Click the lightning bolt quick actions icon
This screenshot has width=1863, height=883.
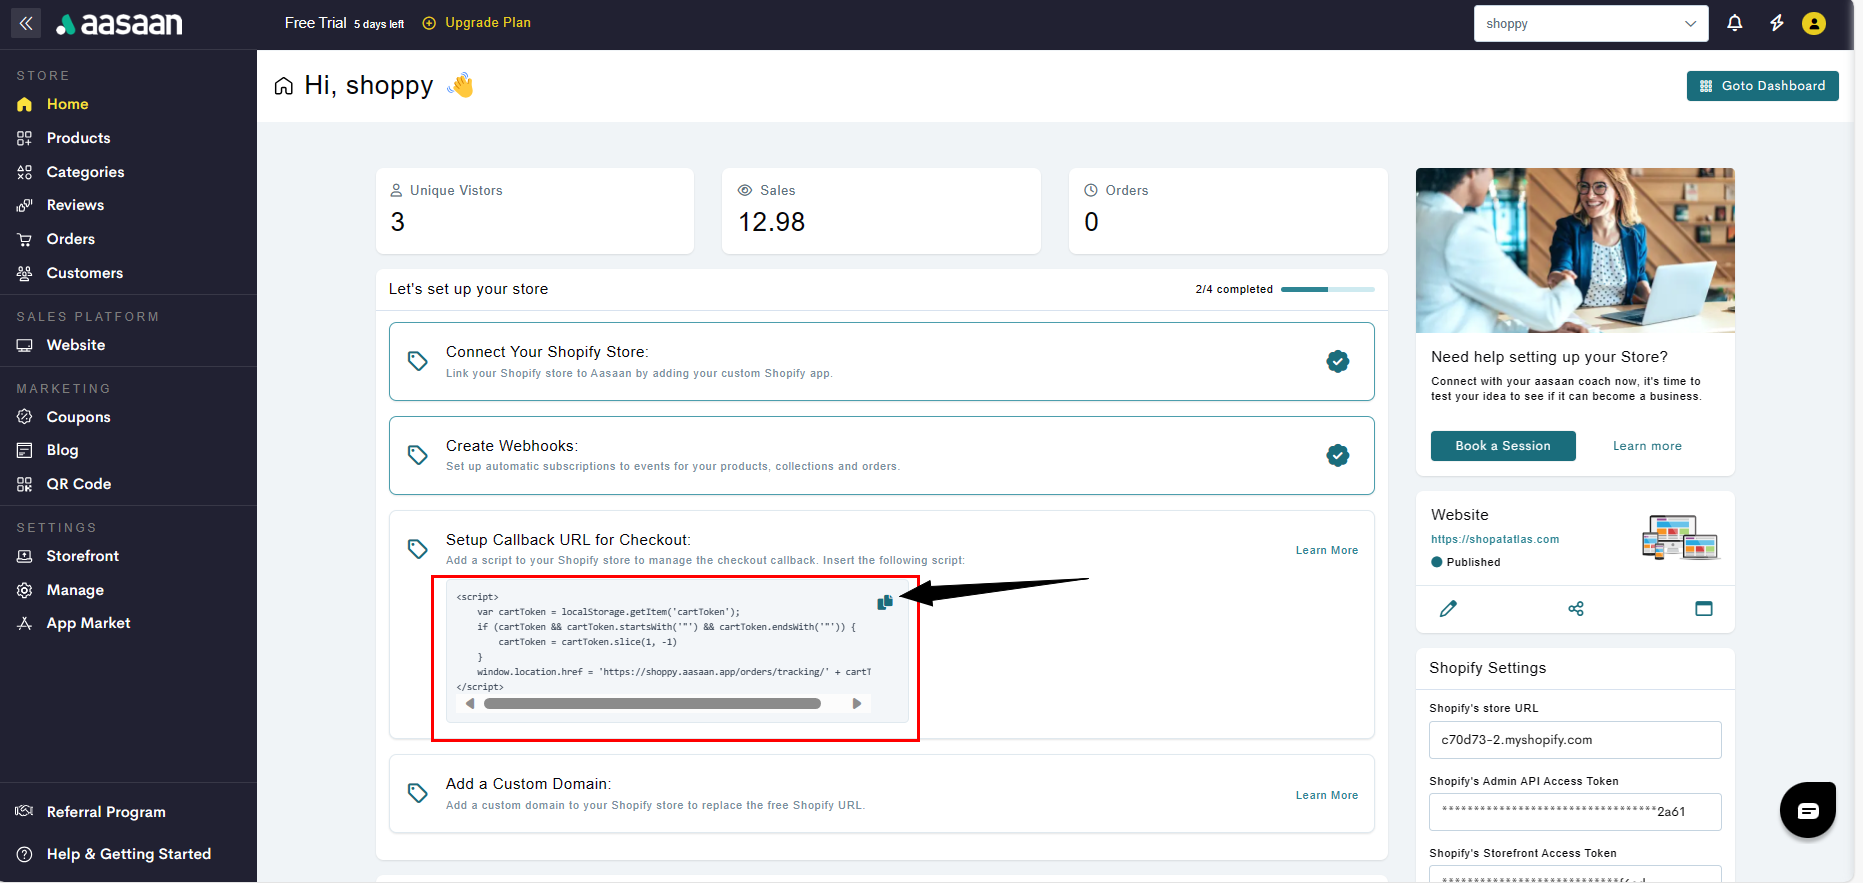(1777, 23)
